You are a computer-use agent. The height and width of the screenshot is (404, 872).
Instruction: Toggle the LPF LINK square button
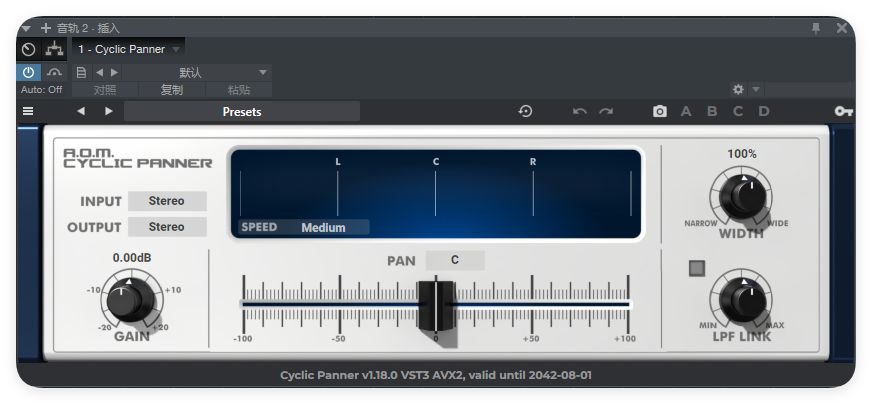click(x=696, y=268)
